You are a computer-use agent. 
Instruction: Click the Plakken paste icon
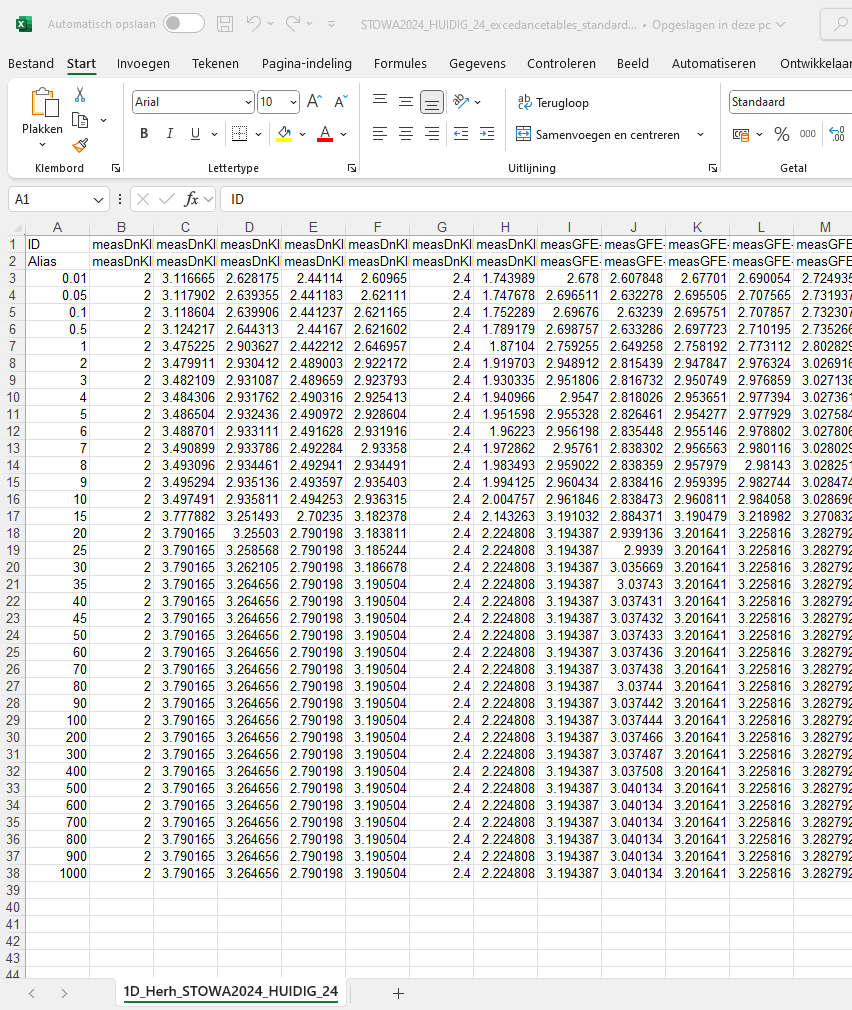coord(44,103)
